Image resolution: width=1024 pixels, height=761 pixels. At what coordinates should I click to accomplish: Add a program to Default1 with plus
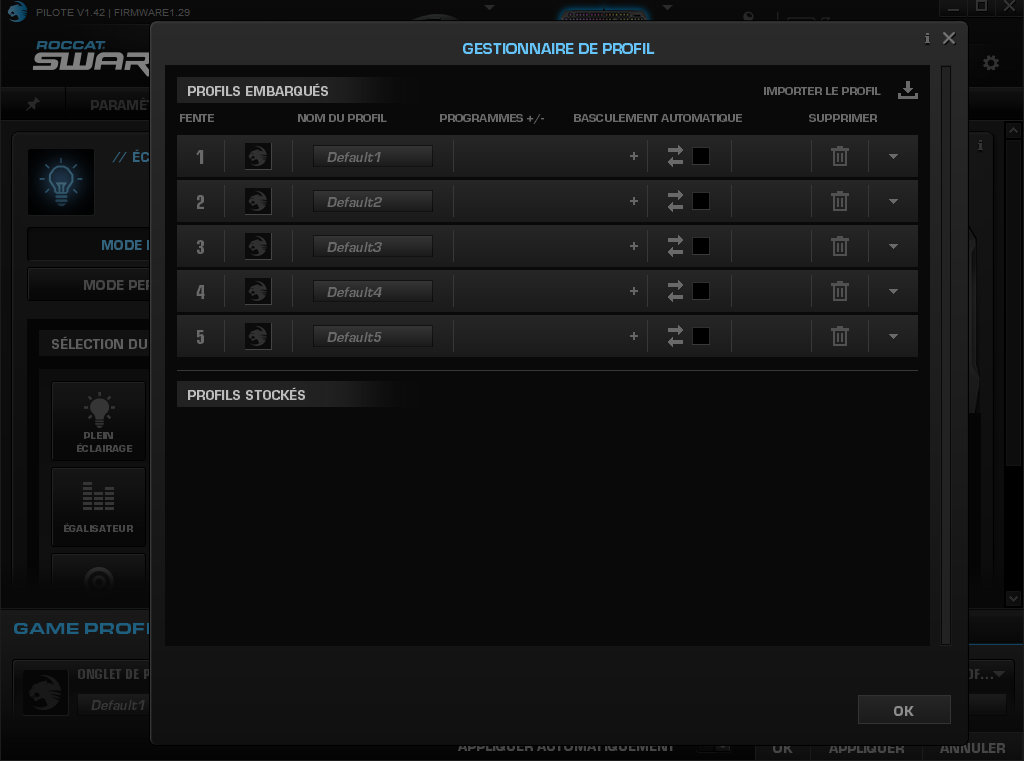[633, 156]
